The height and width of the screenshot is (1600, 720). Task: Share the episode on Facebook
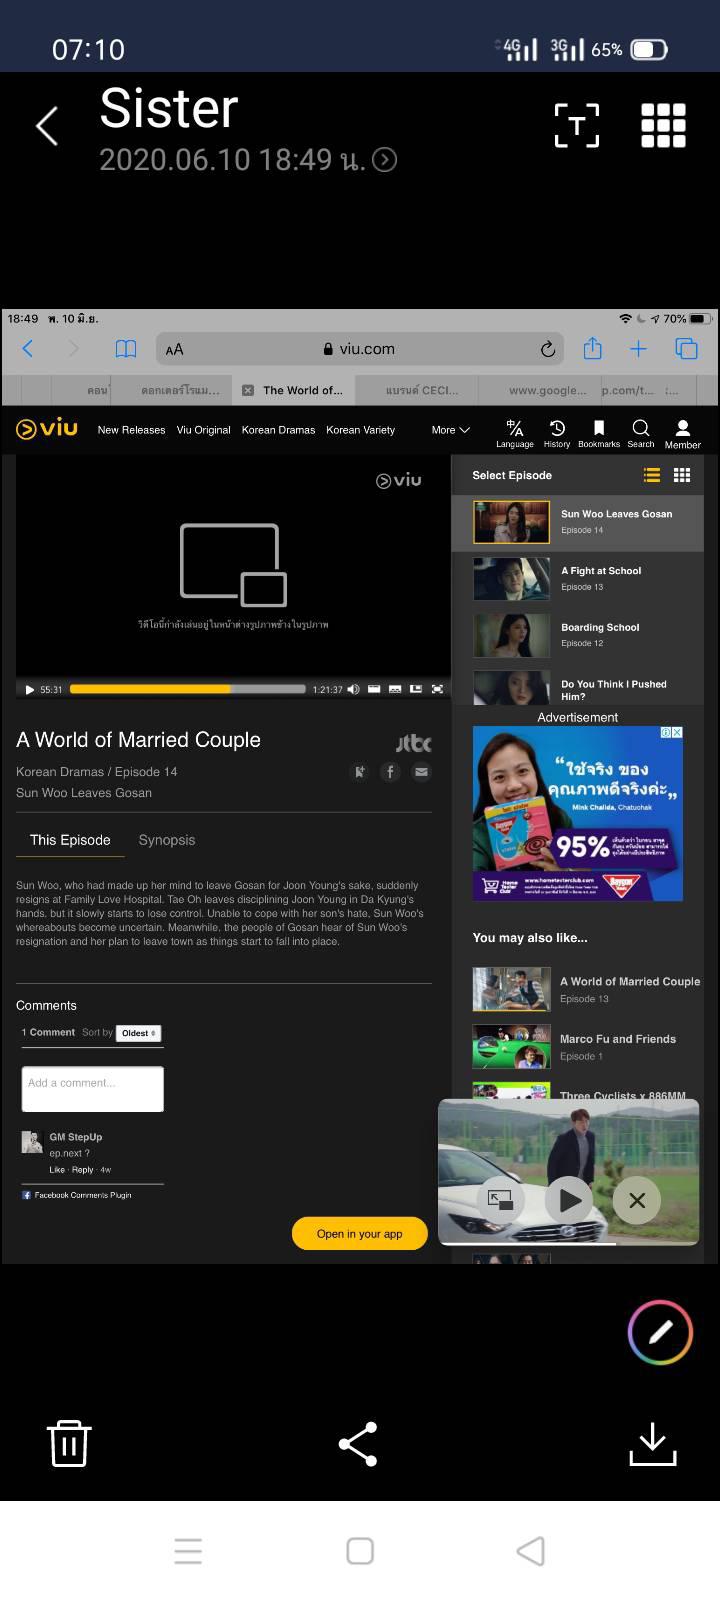click(x=390, y=771)
